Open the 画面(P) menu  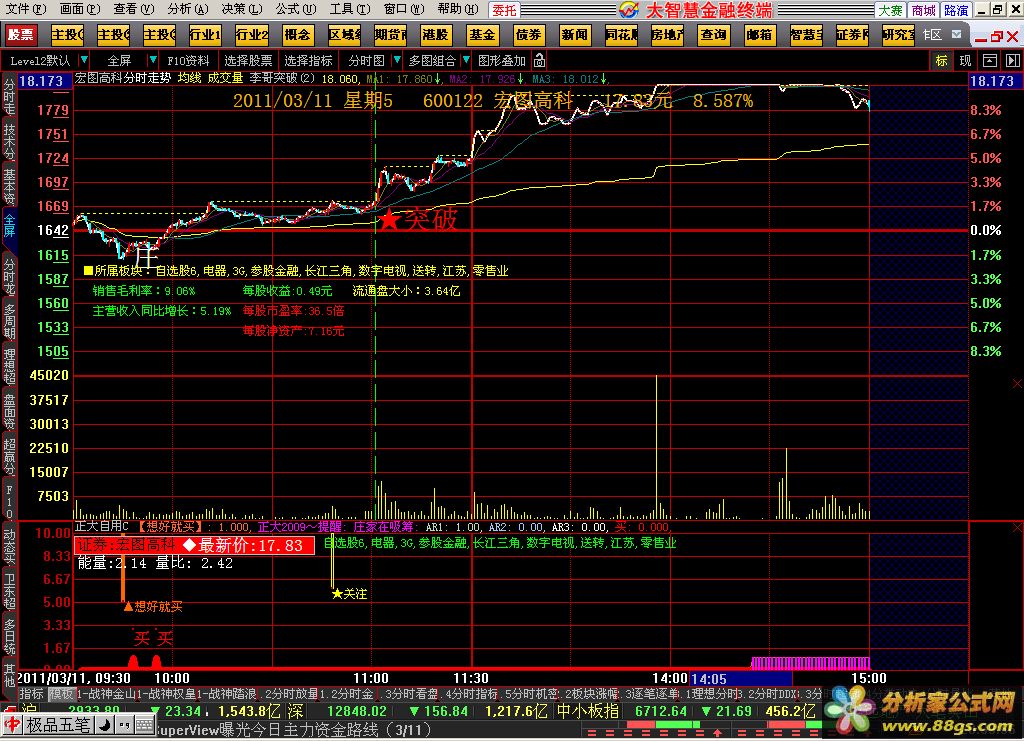79,9
